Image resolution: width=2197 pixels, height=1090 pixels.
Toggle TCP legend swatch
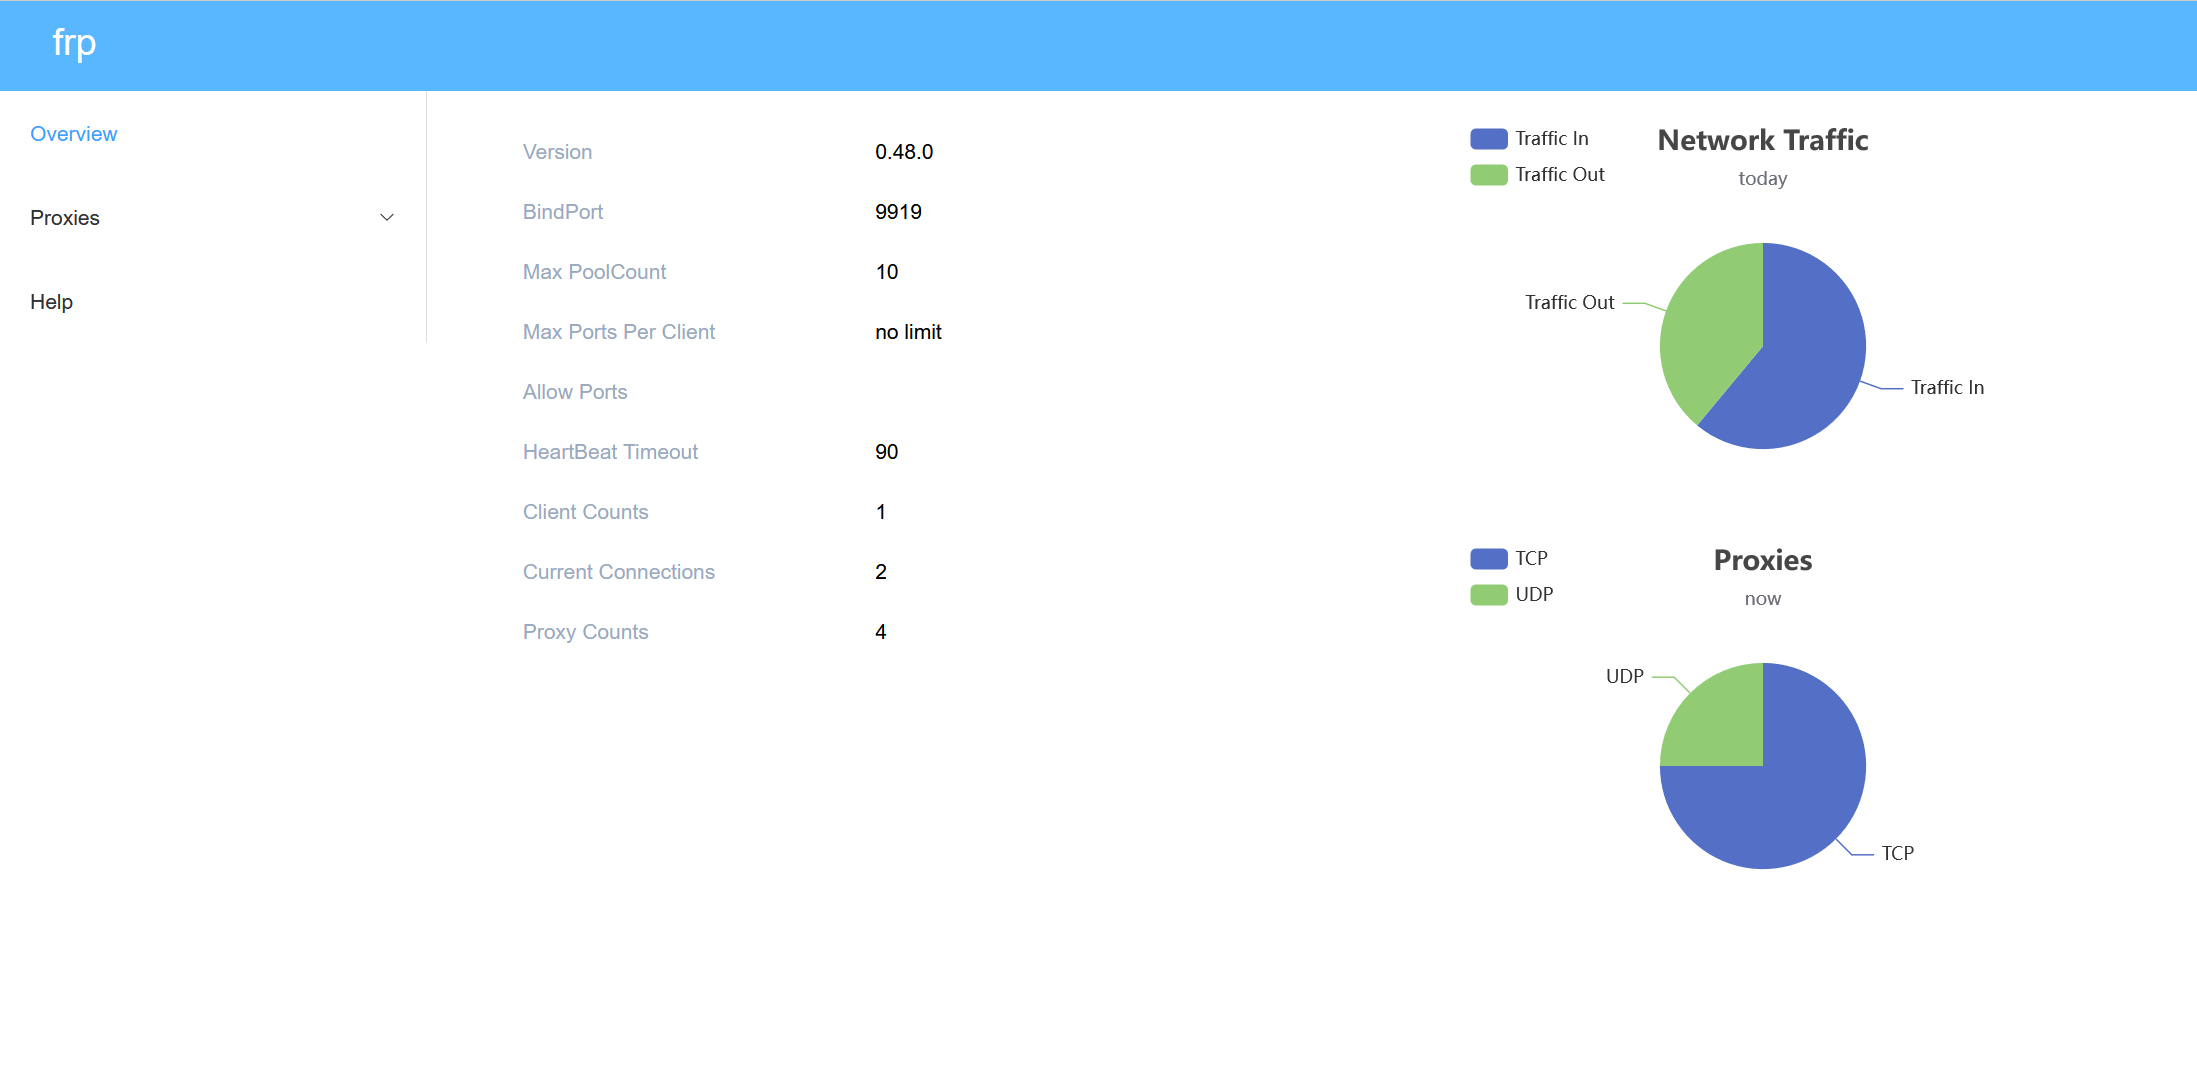[x=1488, y=559]
